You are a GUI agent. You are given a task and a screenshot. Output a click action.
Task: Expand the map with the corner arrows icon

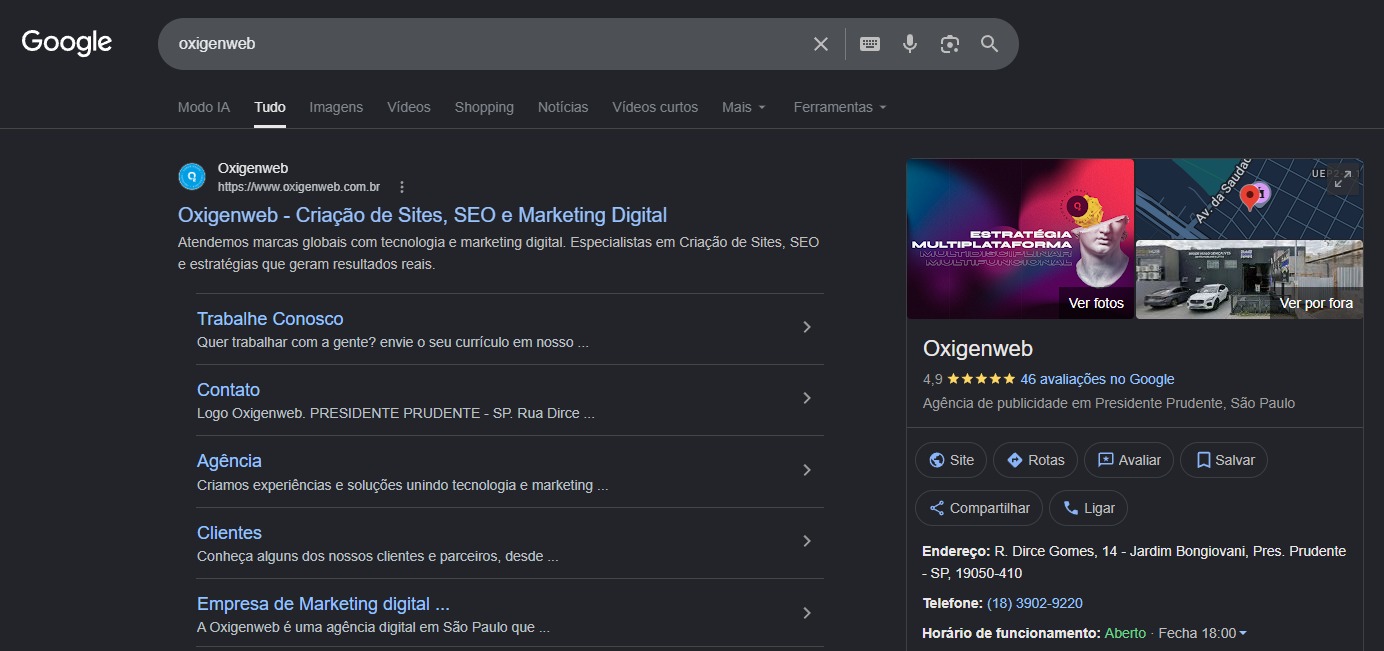(x=1345, y=177)
